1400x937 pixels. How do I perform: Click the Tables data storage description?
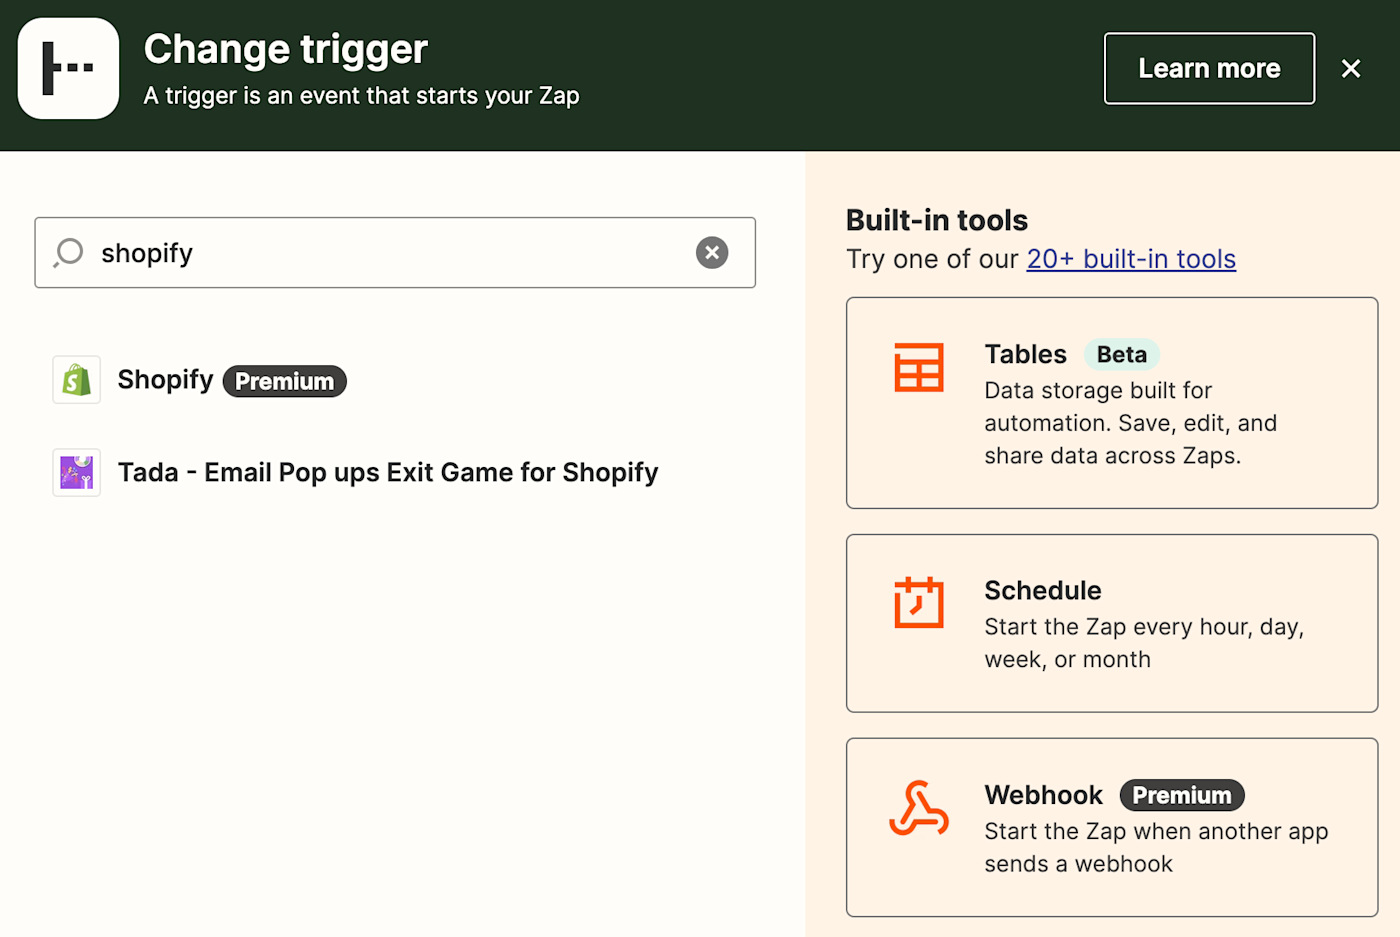coord(1131,423)
